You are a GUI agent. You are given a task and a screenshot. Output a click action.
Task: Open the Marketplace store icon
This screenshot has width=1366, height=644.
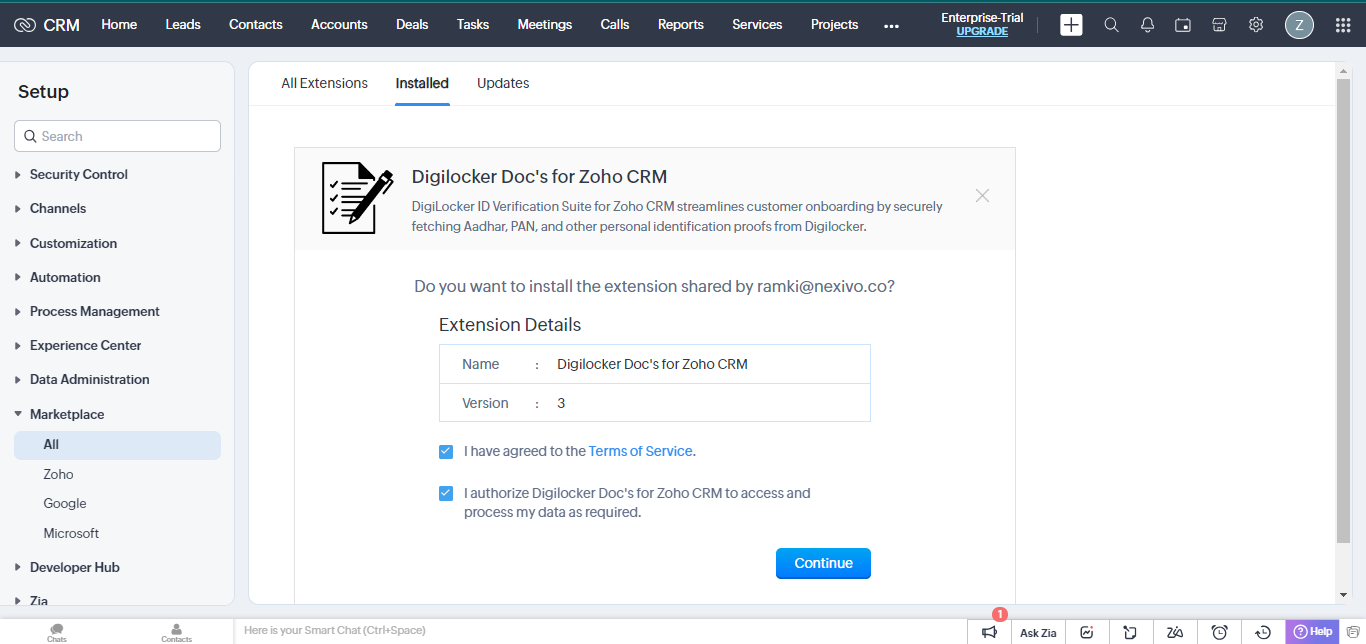coord(1219,25)
